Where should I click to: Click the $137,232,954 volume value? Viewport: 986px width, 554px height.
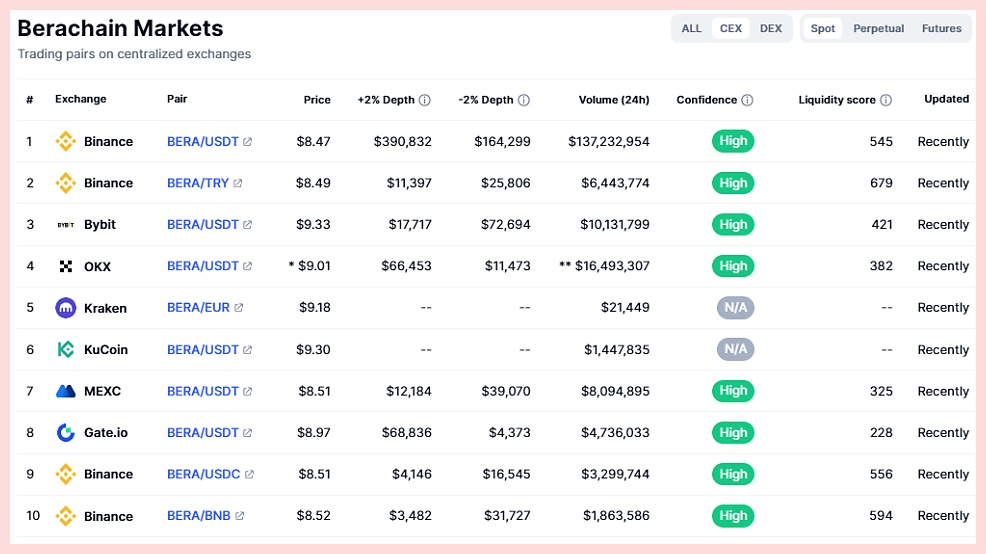click(609, 141)
